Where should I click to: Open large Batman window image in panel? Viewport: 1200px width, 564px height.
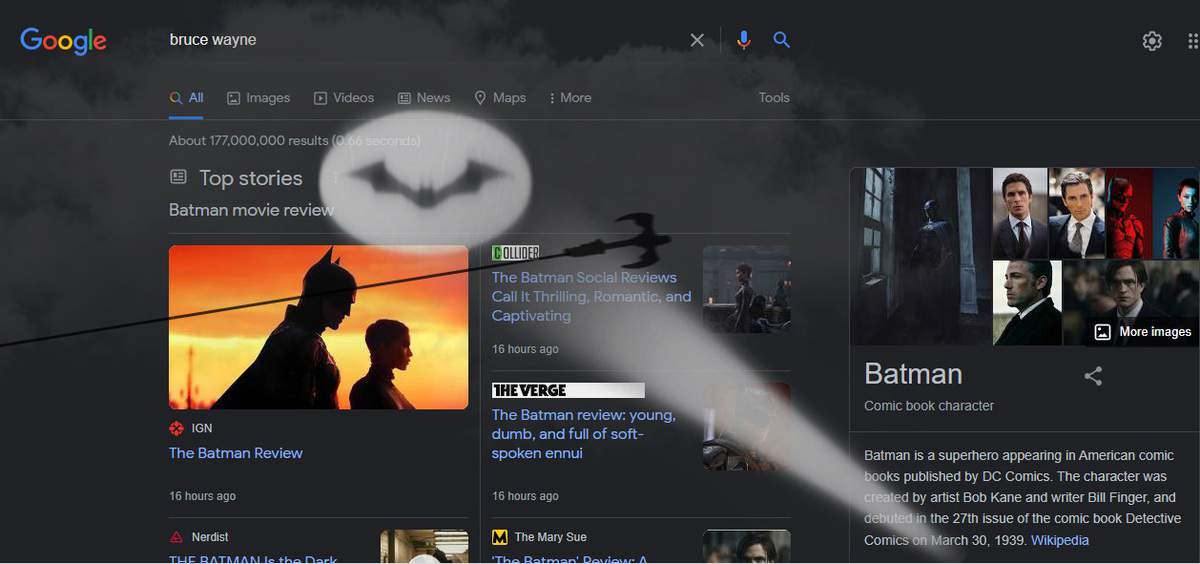pyautogui.click(x=920, y=256)
